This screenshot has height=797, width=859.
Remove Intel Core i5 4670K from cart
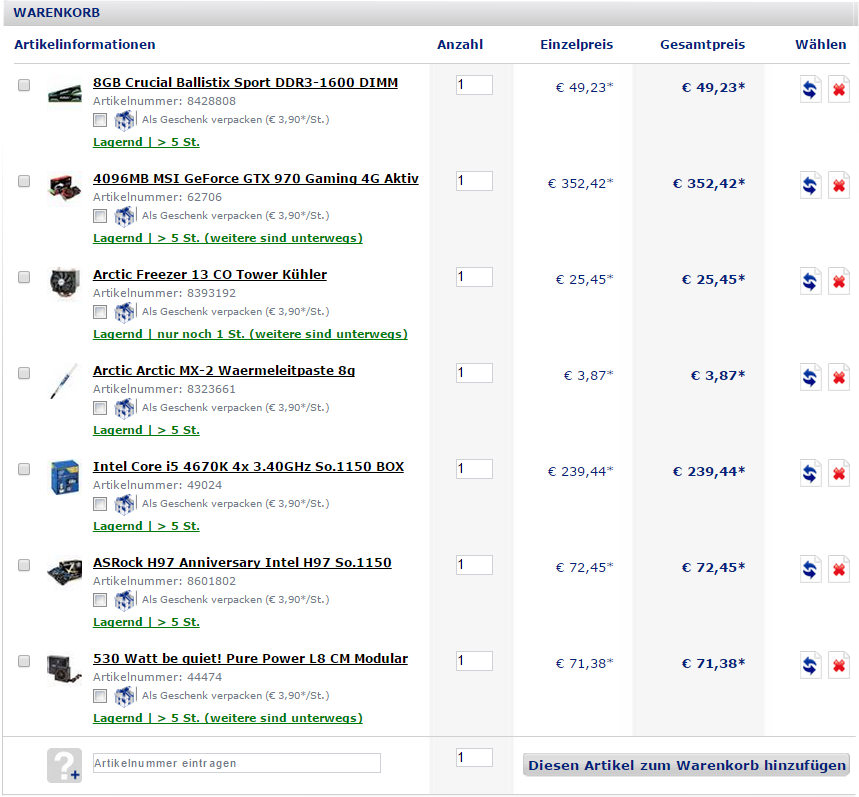(839, 473)
